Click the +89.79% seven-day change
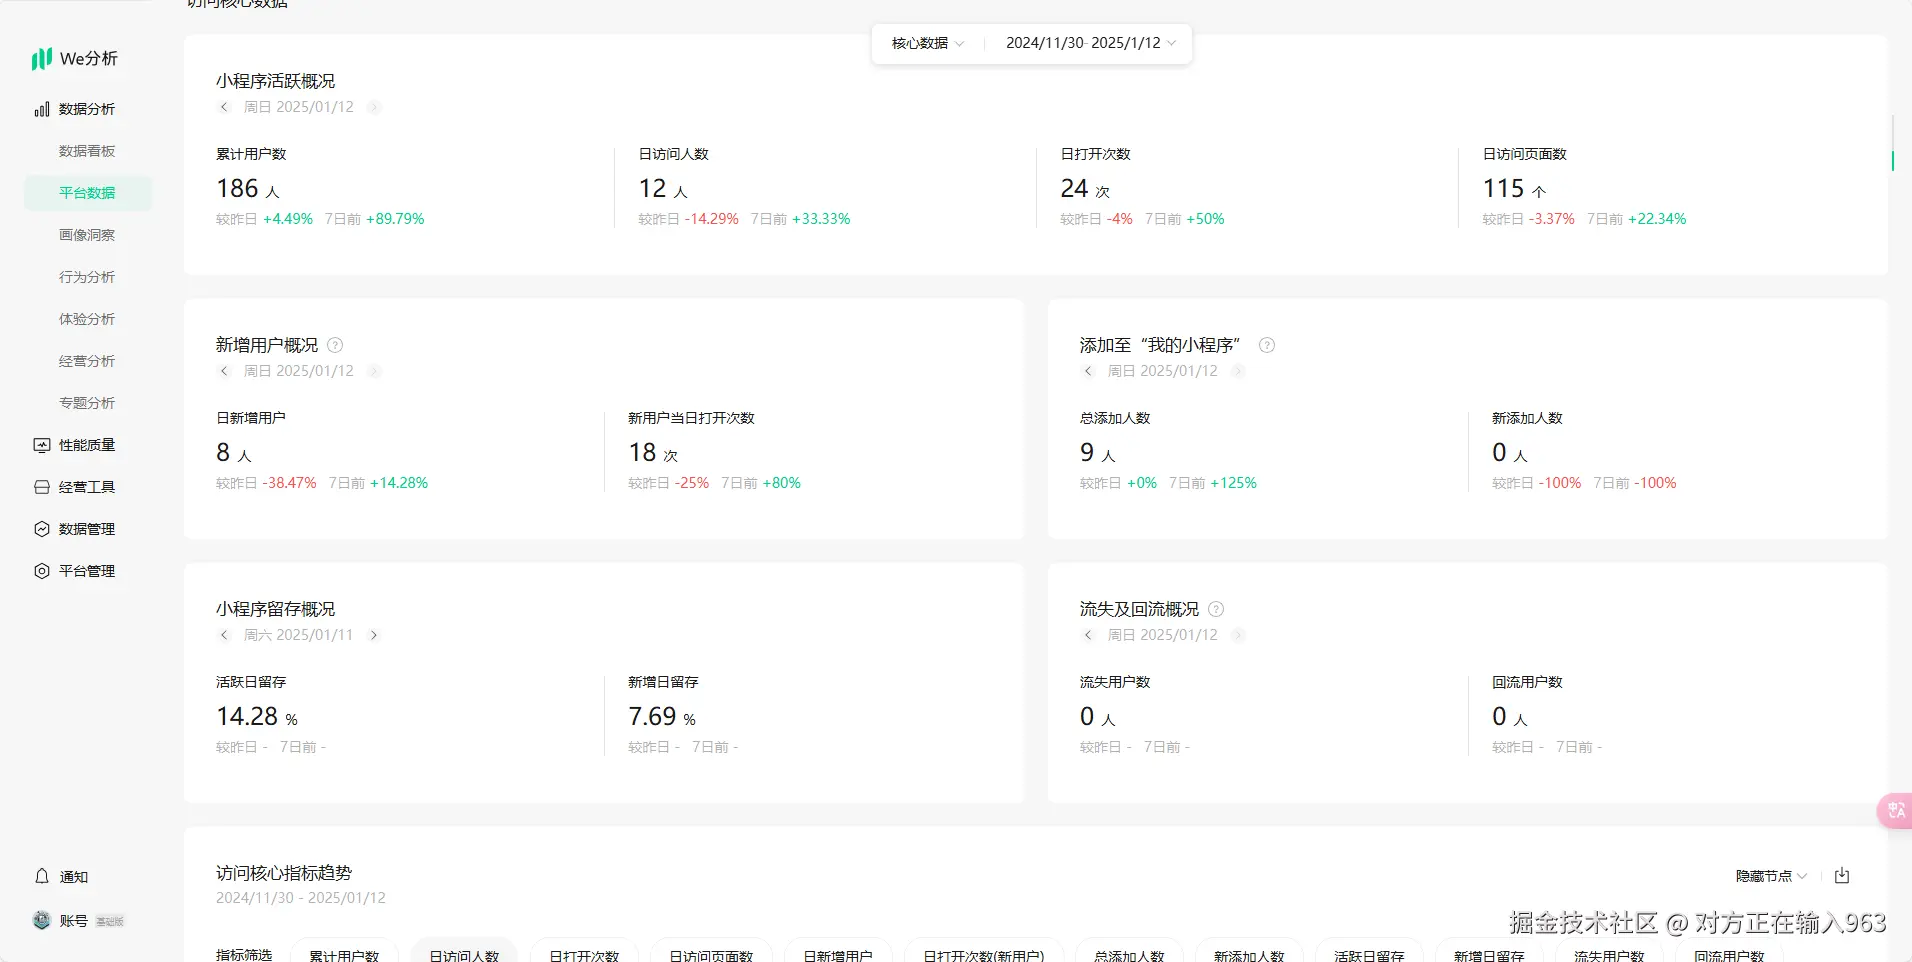This screenshot has width=1912, height=962. (x=395, y=219)
